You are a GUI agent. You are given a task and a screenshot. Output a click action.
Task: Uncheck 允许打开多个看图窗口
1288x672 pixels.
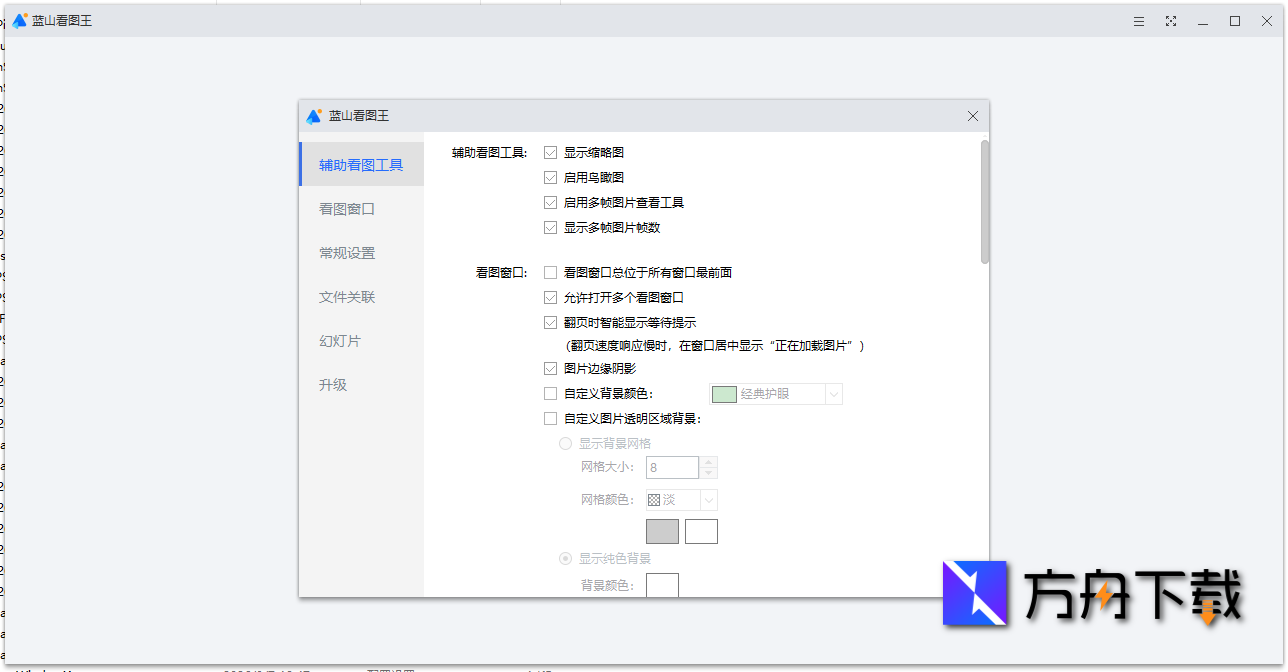(x=550, y=297)
